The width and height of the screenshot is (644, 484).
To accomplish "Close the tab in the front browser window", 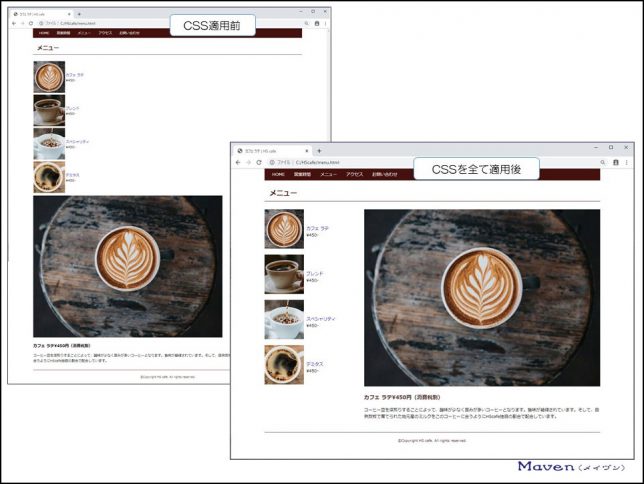I will point(306,151).
